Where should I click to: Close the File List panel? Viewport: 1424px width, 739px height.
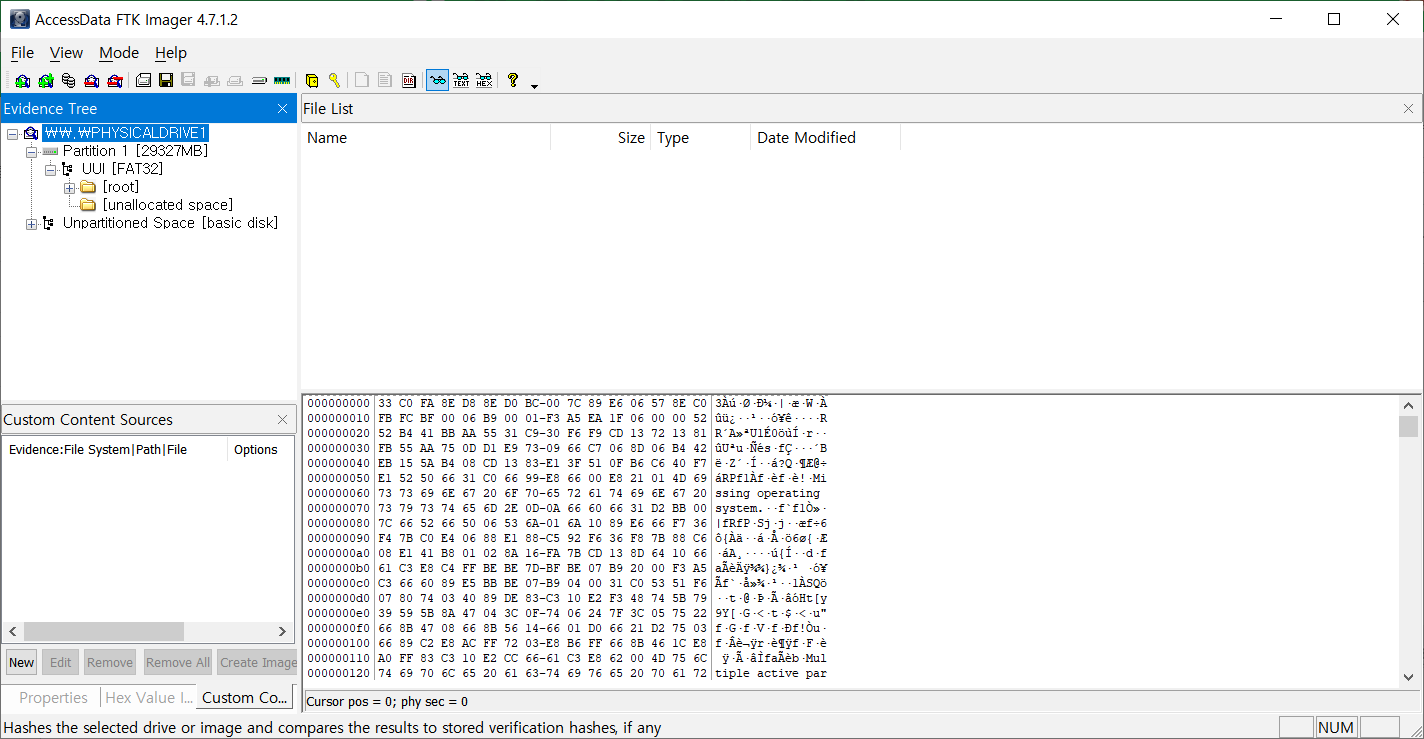pyautogui.click(x=1408, y=109)
